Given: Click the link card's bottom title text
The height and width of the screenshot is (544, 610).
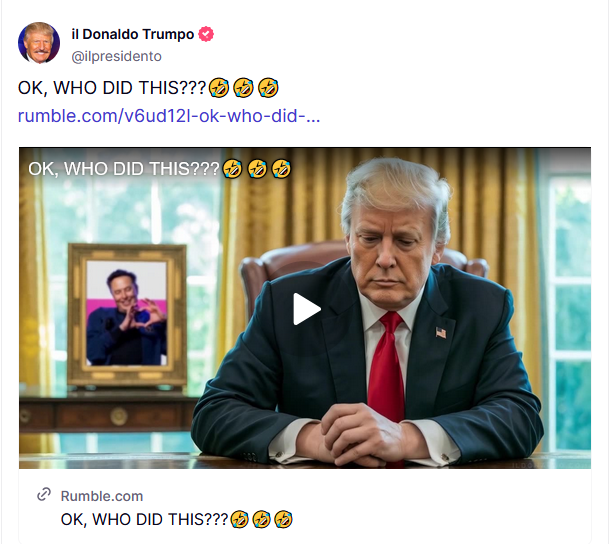Looking at the screenshot, I should click(176, 519).
